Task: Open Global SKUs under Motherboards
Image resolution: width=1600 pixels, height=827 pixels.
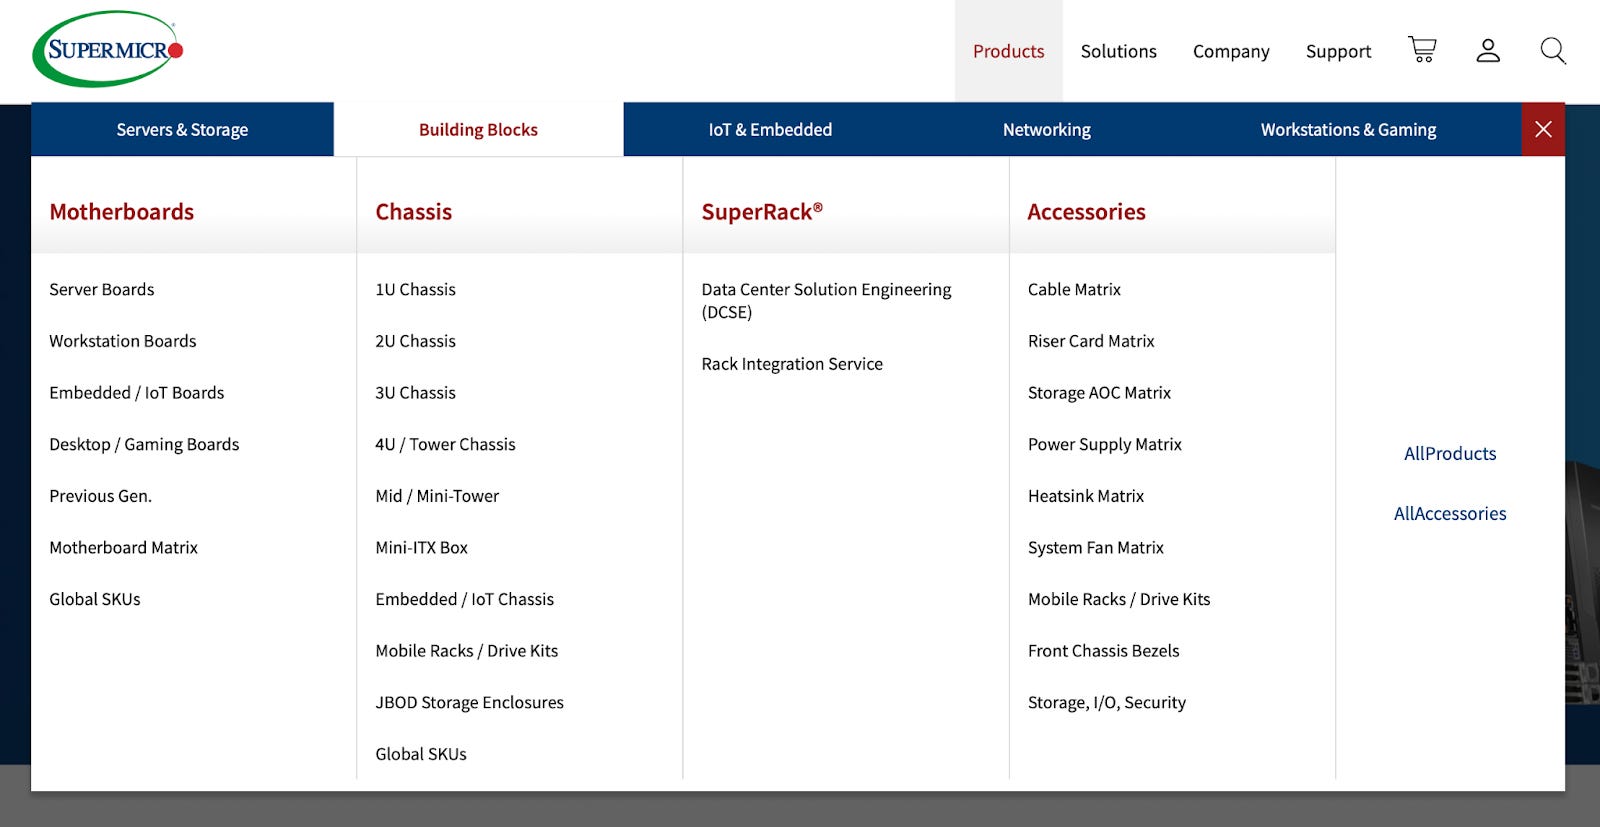Action: (95, 599)
